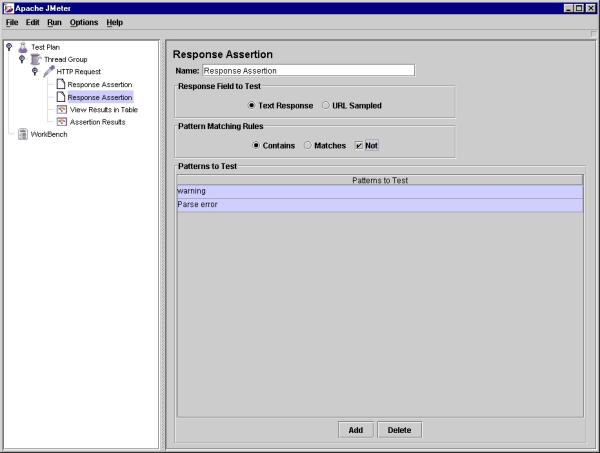This screenshot has width=600, height=453.
Task: Click the first Response Assertion page icon
Action: 60,84
